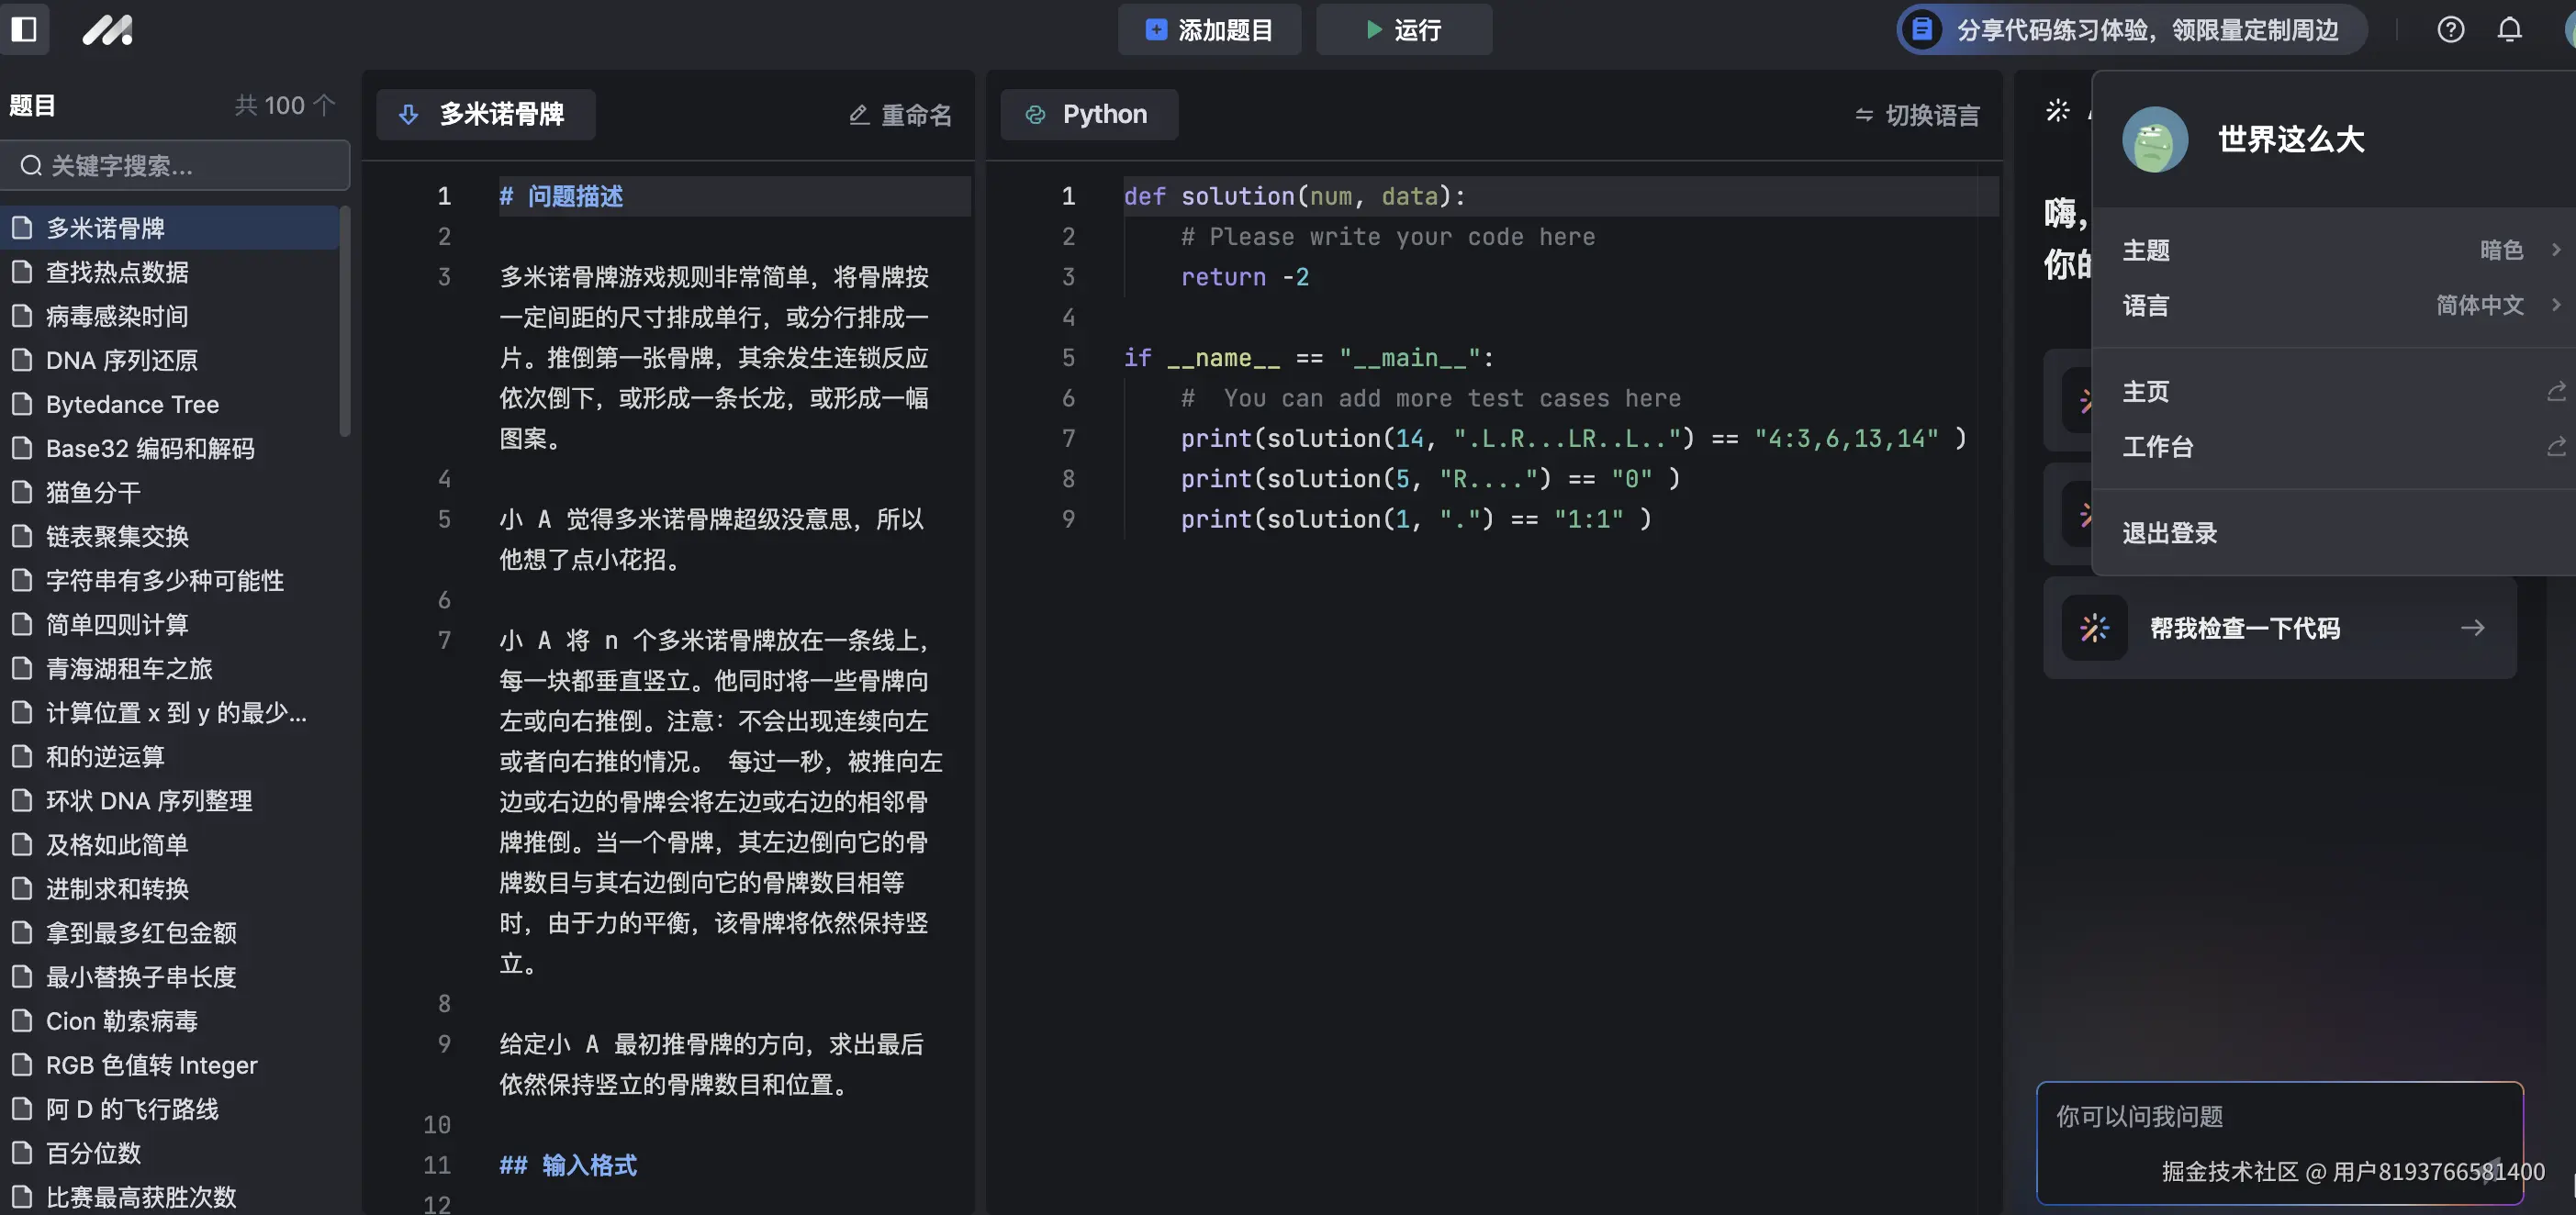Send the 帮我检查一下代码 suggestion arrow
This screenshot has height=1215, width=2576.
(2473, 628)
